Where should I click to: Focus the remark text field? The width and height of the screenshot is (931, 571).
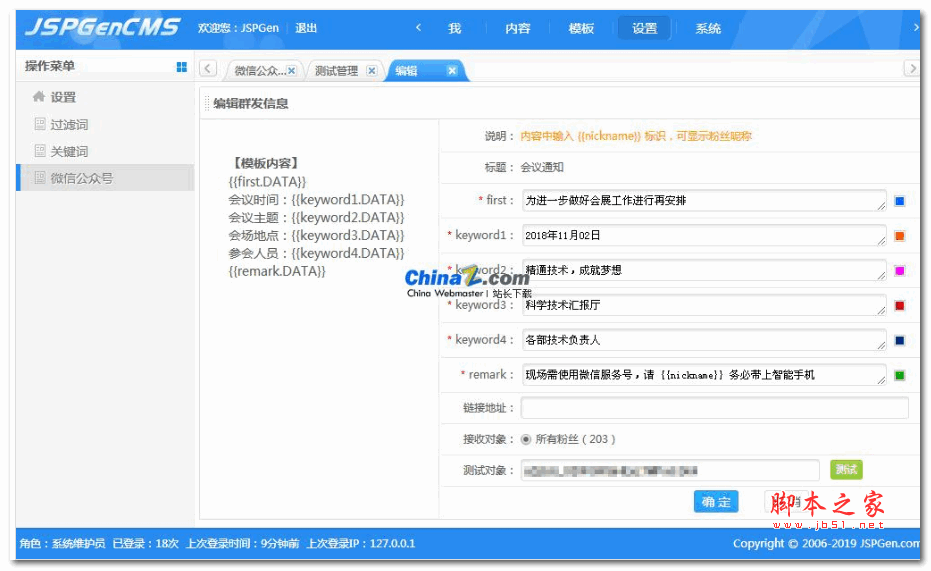(704, 375)
